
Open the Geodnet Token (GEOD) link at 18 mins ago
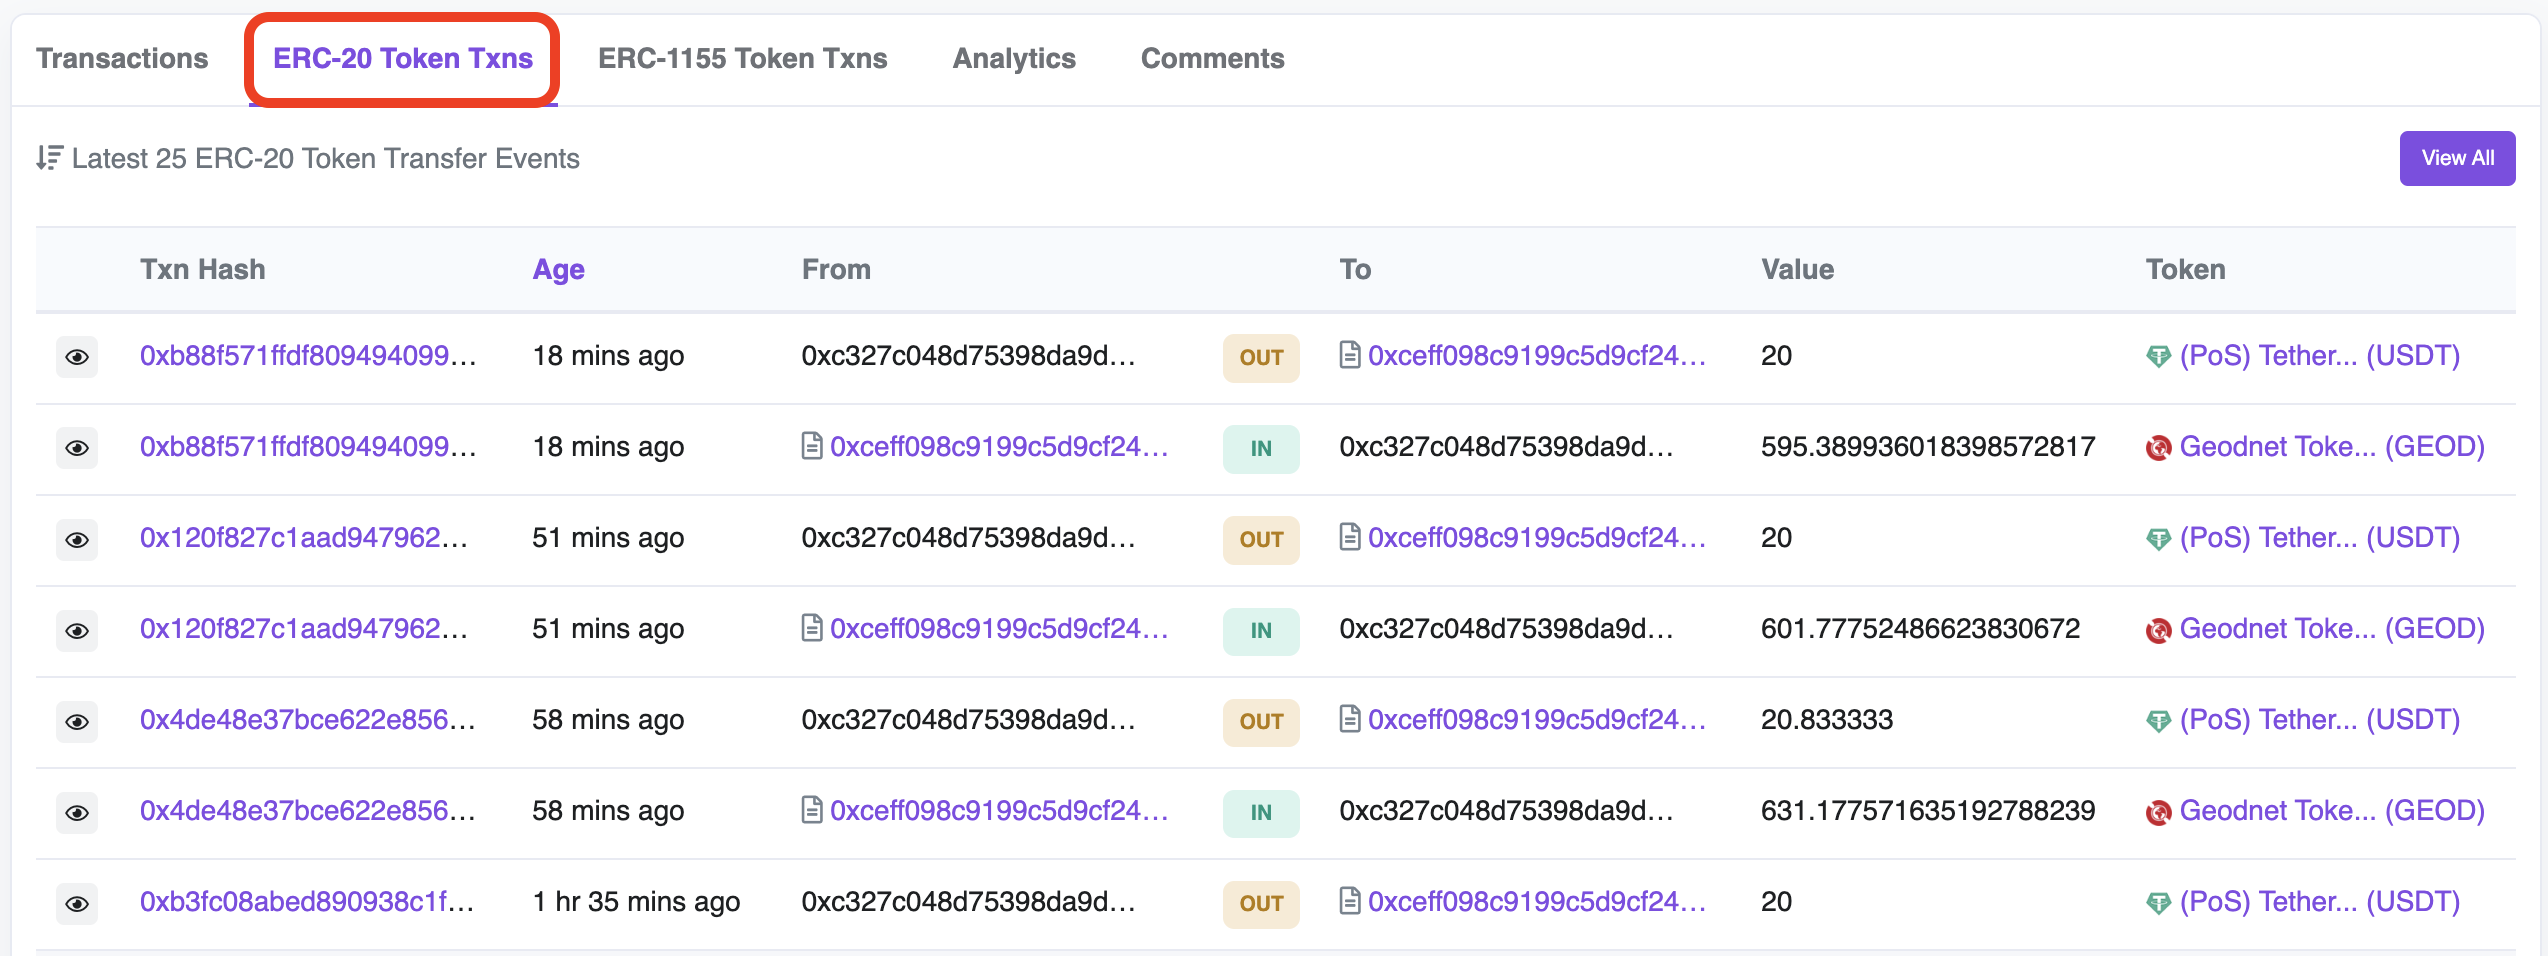(2331, 446)
